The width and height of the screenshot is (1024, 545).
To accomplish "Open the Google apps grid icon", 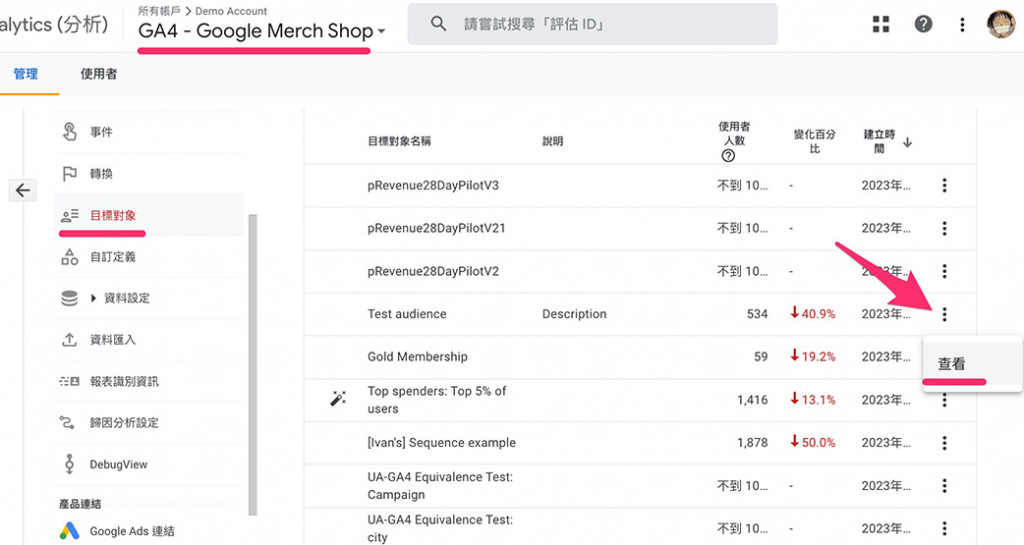I will [x=881, y=24].
